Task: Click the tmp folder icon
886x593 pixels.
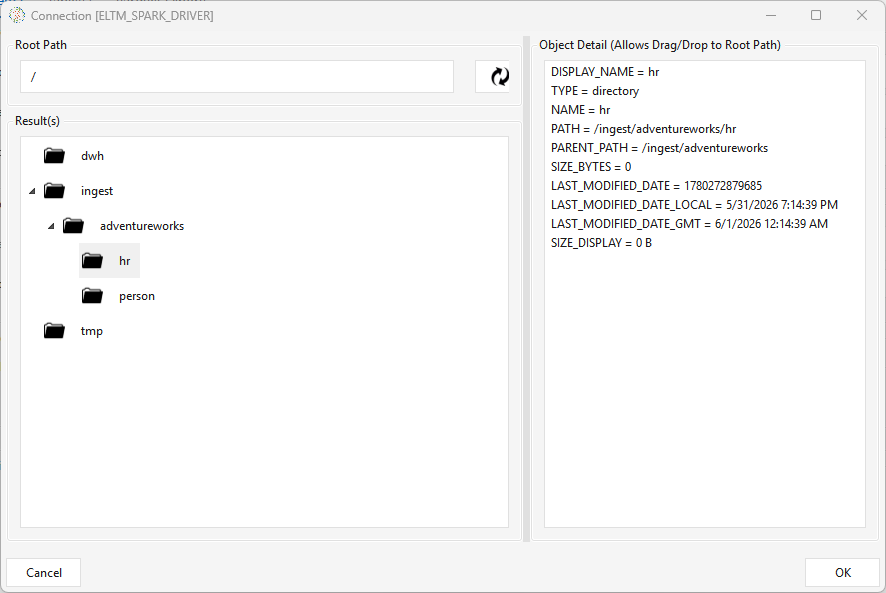Action: click(54, 331)
